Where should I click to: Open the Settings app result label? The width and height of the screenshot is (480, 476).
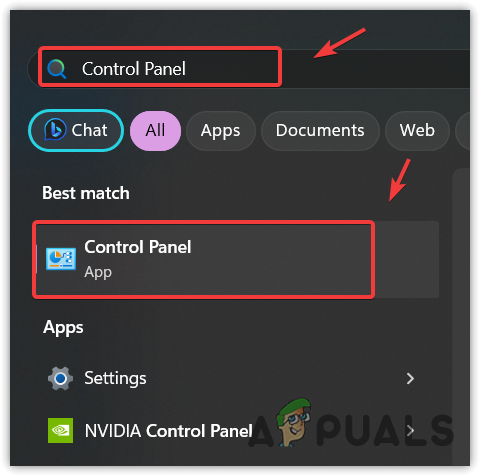click(115, 378)
